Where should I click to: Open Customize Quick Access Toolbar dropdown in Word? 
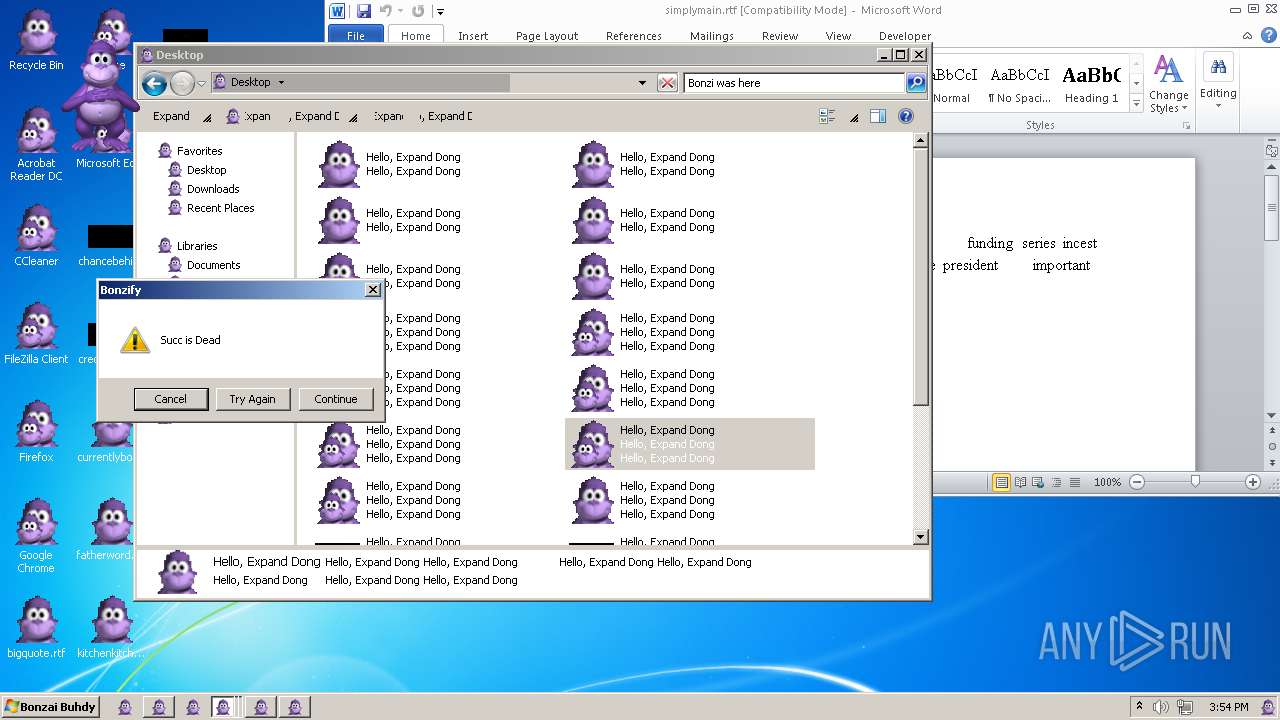[x=440, y=12]
